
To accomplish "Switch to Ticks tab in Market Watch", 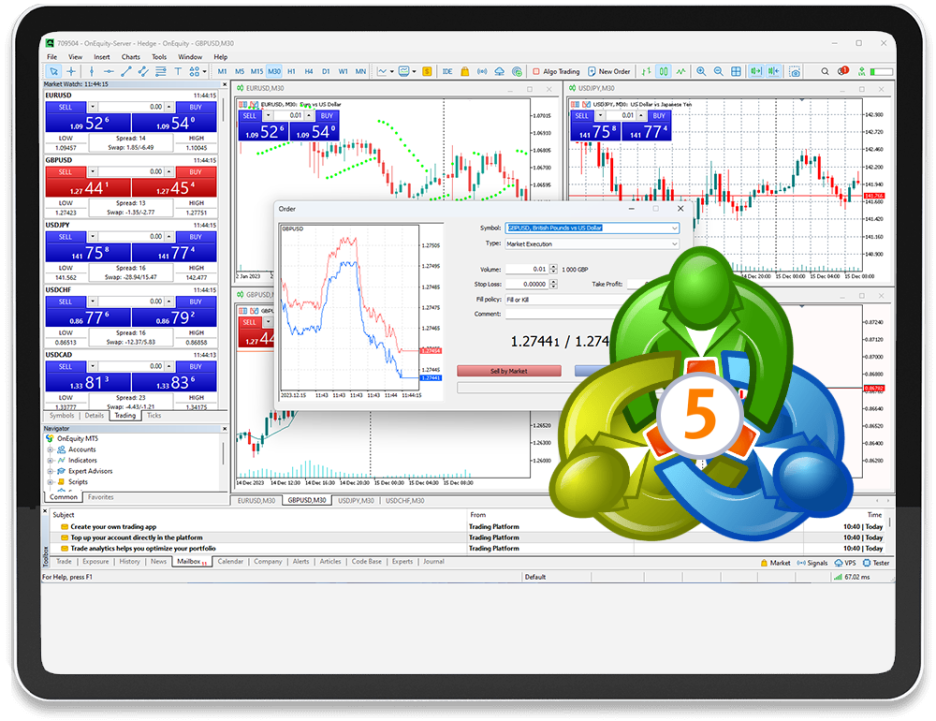I will coord(154,416).
